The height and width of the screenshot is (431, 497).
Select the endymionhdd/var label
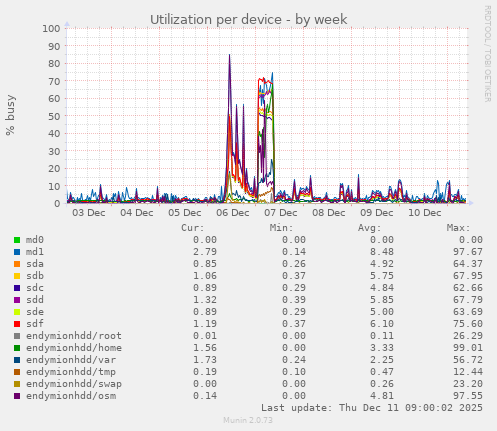pos(71,360)
